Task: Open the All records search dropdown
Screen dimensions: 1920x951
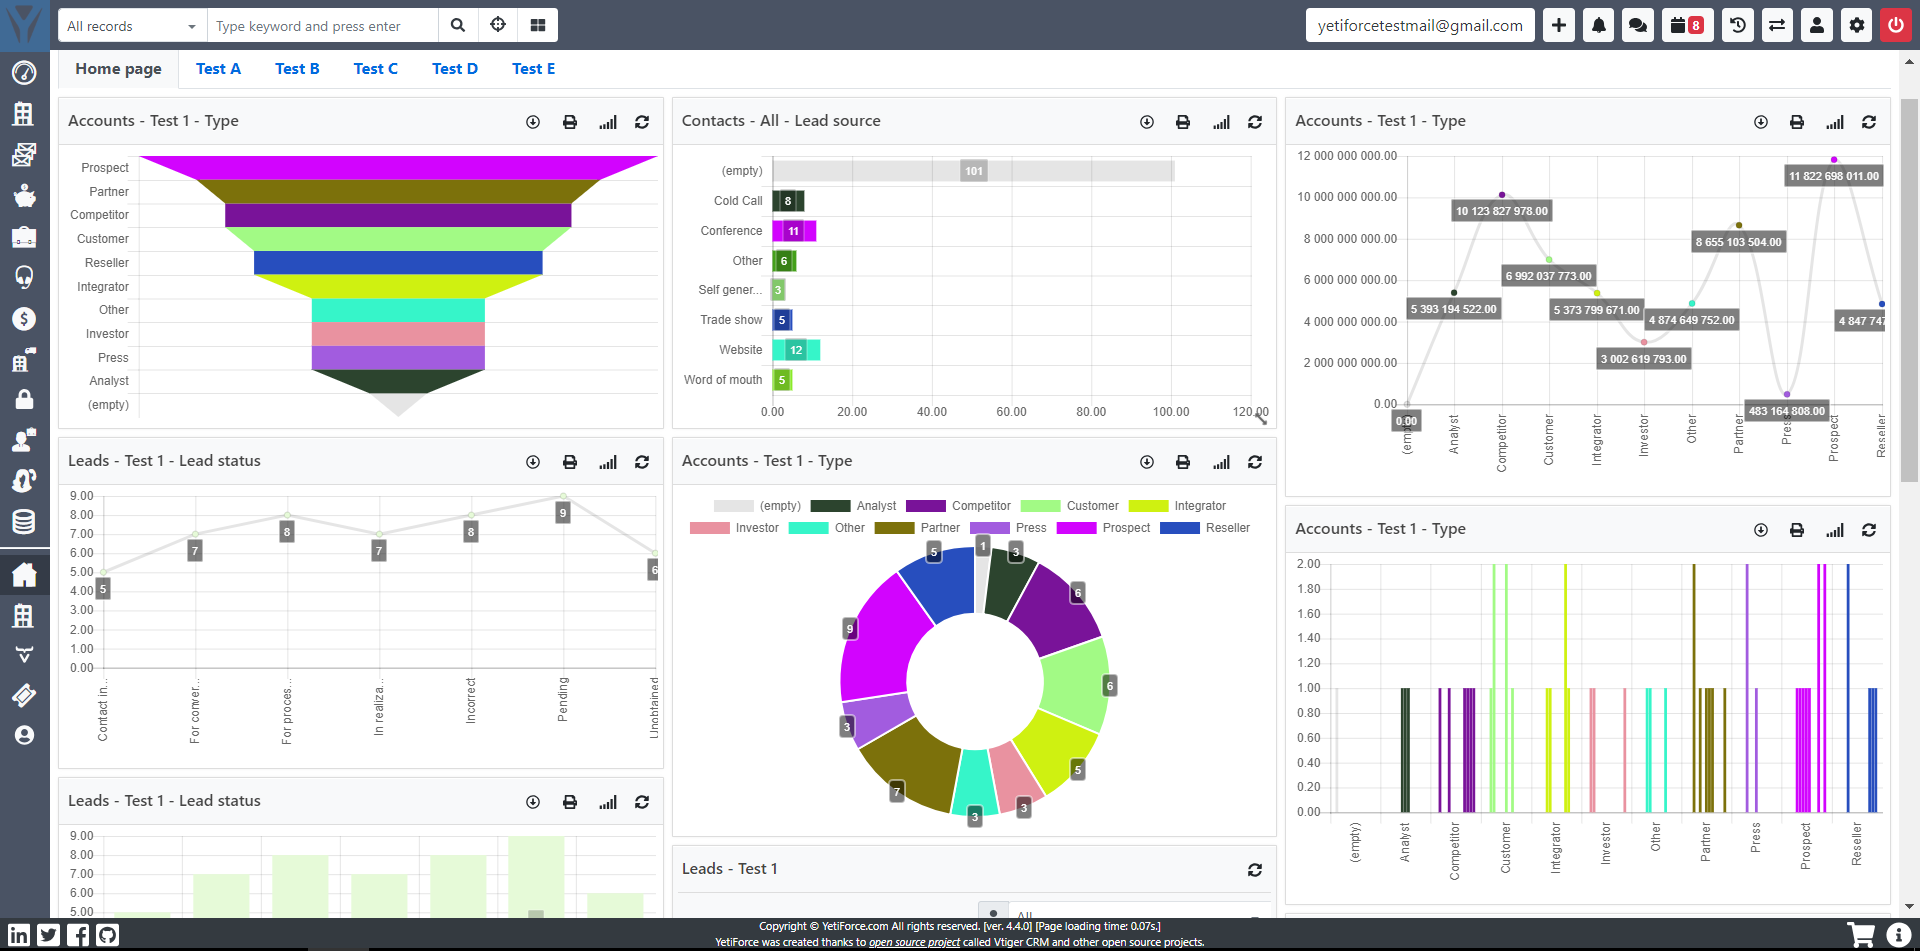Action: [132, 26]
